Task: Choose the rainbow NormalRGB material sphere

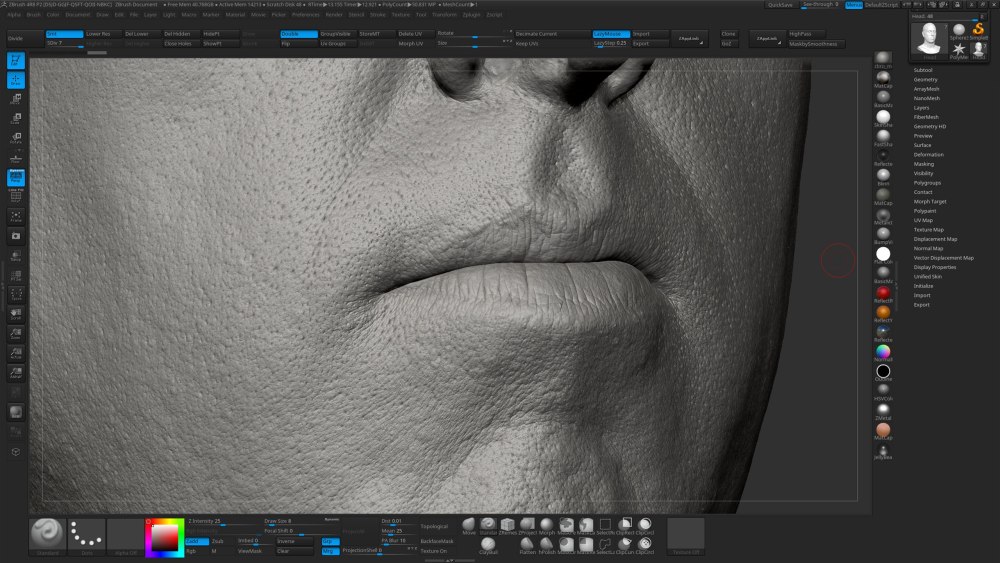Action: pyautogui.click(x=883, y=353)
